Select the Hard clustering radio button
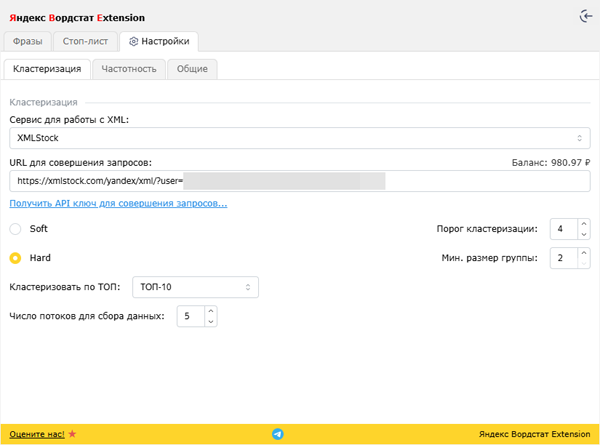Viewport: 600px width, 445px height. pos(15,258)
